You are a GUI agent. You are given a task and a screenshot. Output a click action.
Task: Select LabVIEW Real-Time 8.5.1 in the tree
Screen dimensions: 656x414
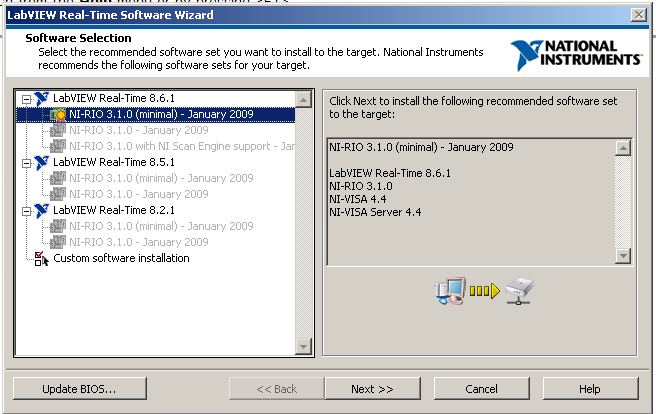[x=114, y=162]
